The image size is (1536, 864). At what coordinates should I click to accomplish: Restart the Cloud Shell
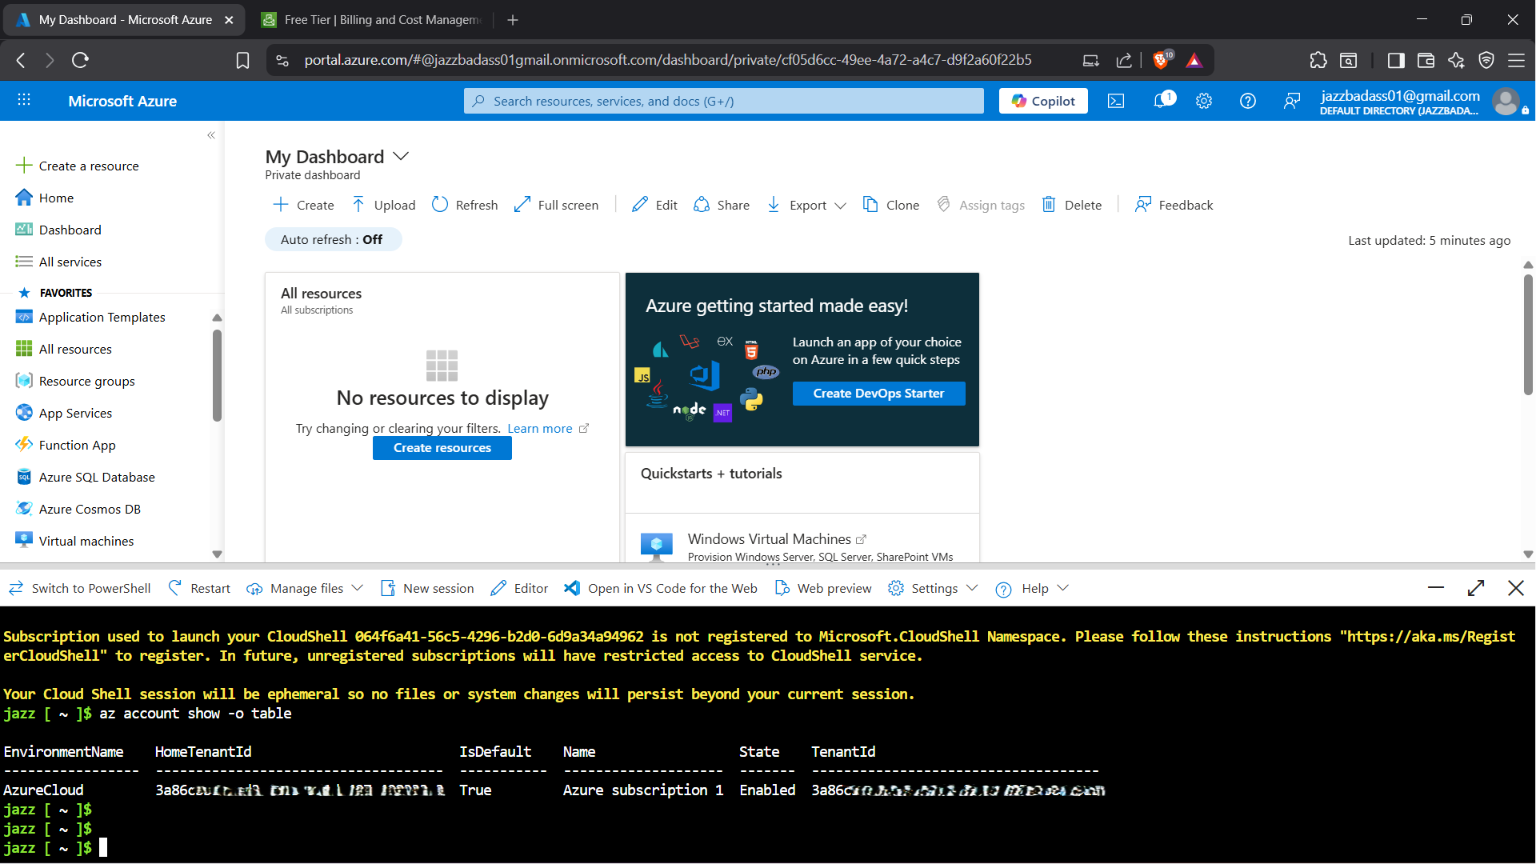pyautogui.click(x=199, y=588)
